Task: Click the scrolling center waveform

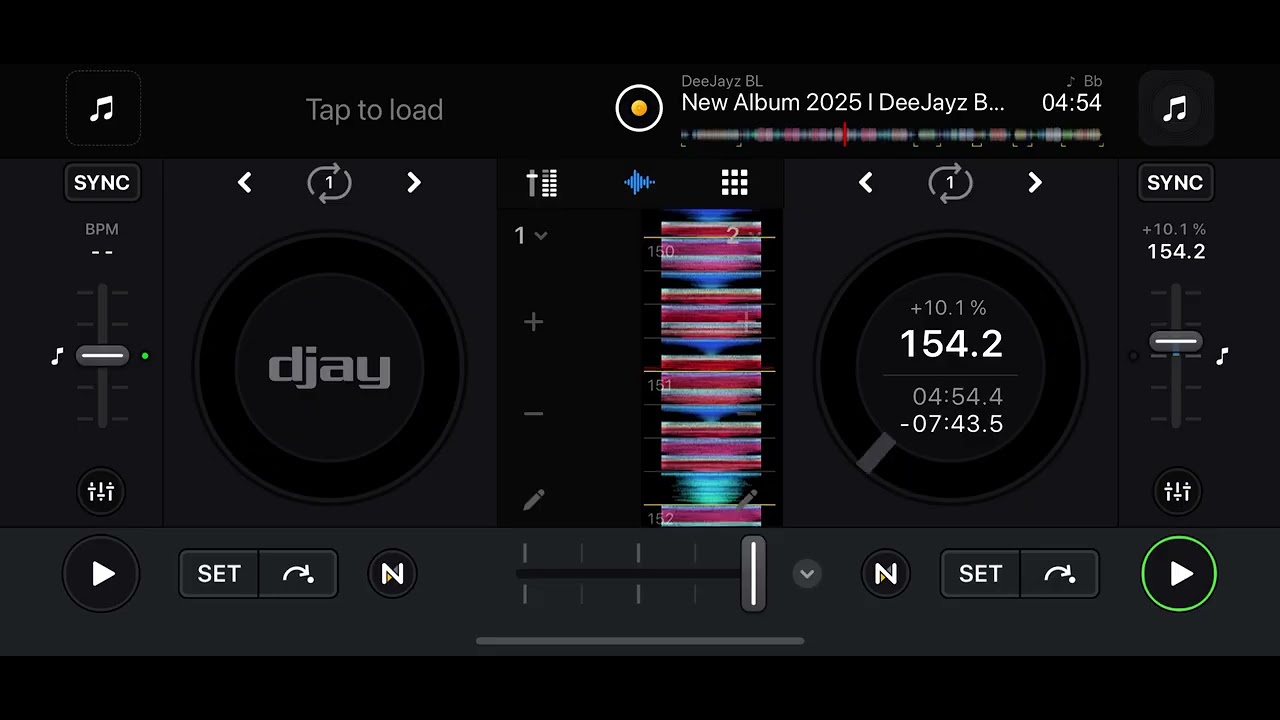Action: [x=711, y=368]
